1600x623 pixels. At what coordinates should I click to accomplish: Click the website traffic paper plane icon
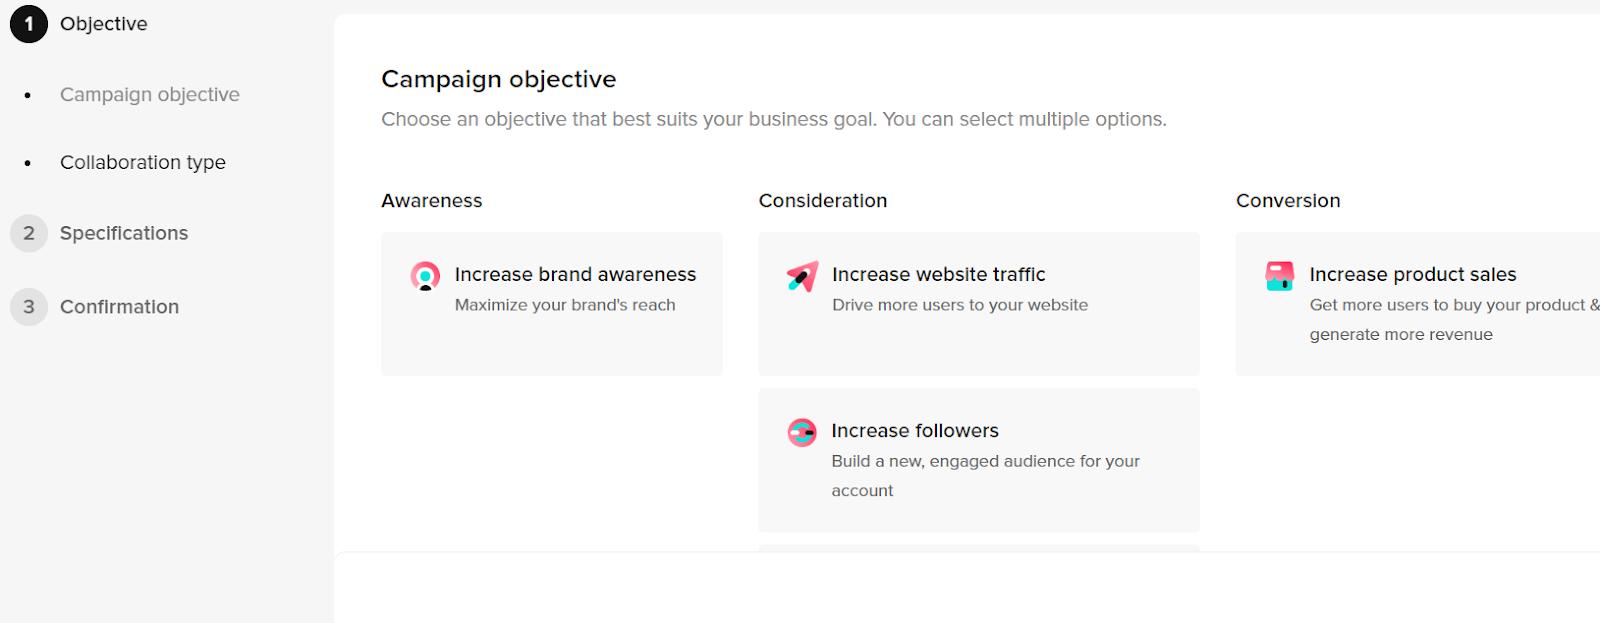pos(802,276)
